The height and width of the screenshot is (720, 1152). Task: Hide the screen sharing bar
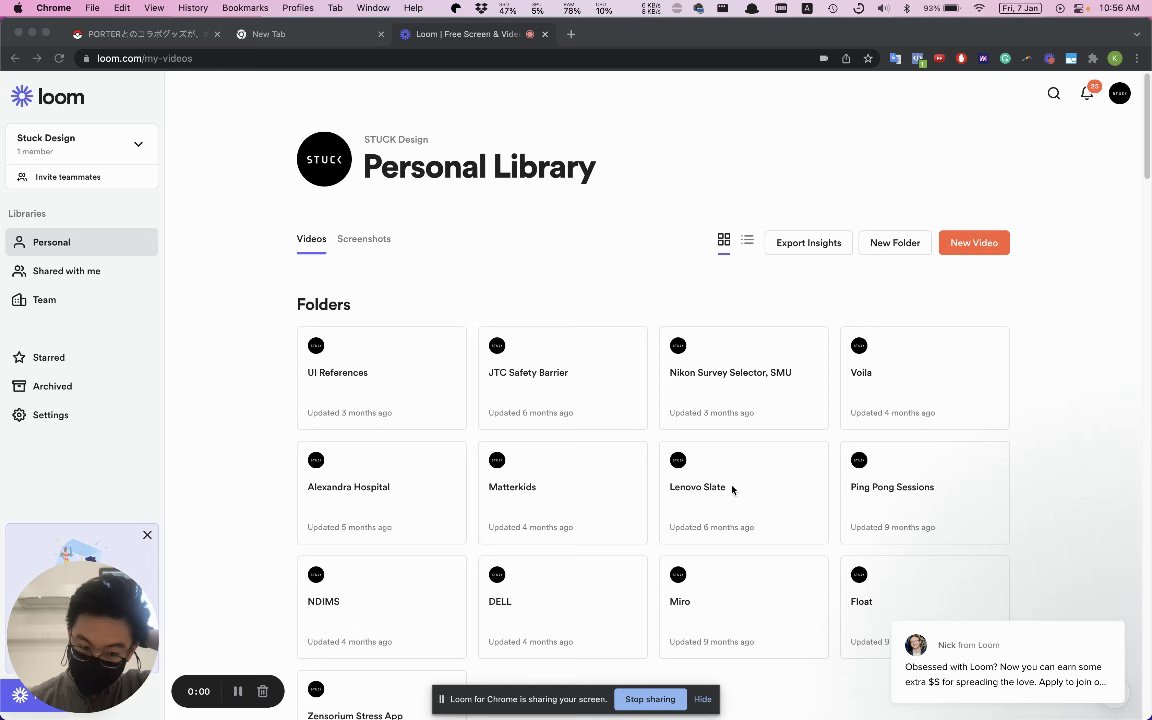click(x=702, y=699)
